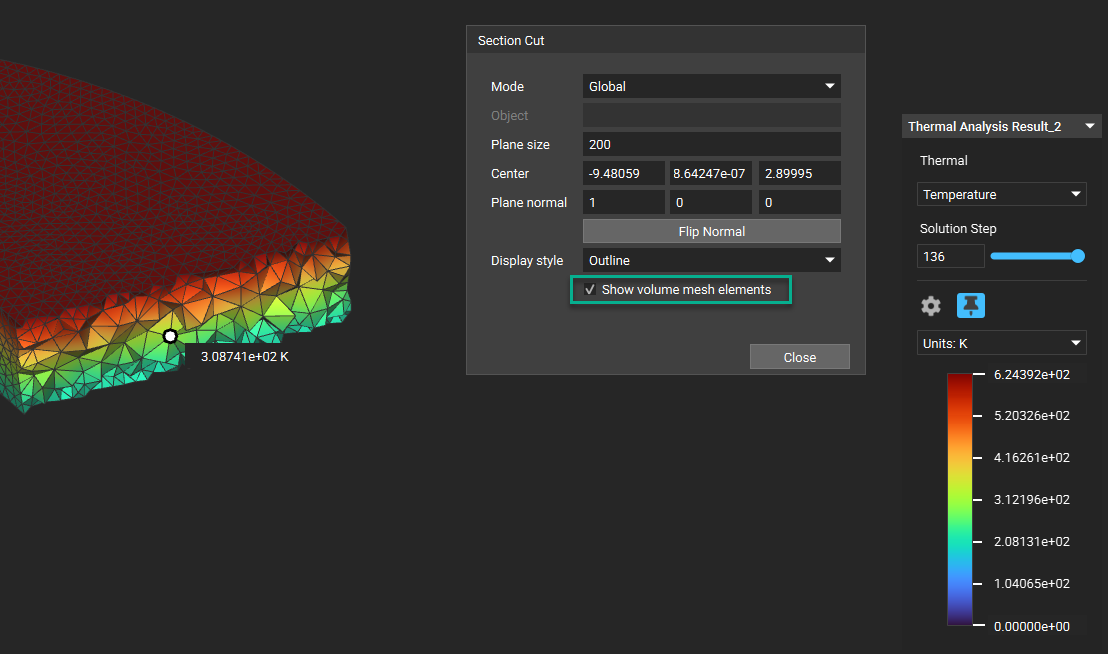Click the legend maximum value 6.24392e+02

[1032, 374]
